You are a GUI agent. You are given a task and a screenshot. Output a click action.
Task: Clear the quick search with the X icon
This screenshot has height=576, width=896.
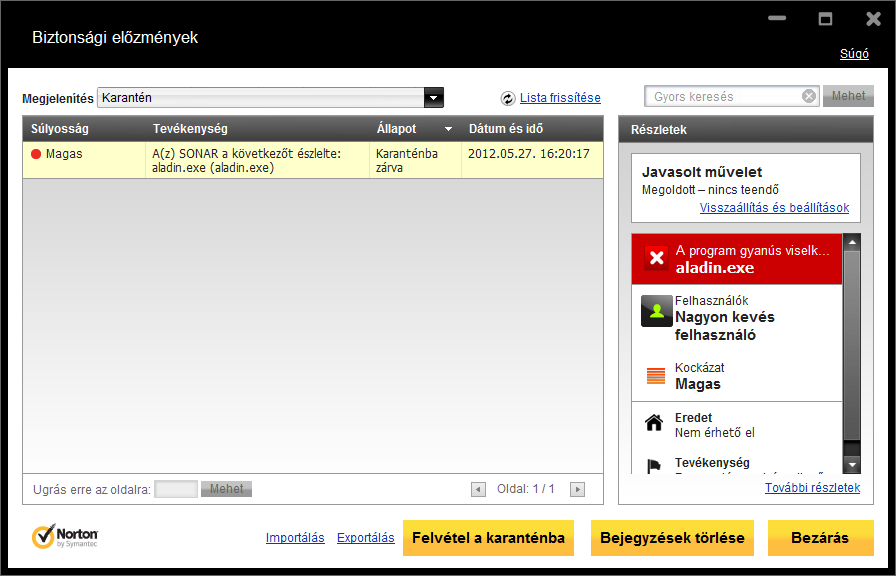pos(809,97)
